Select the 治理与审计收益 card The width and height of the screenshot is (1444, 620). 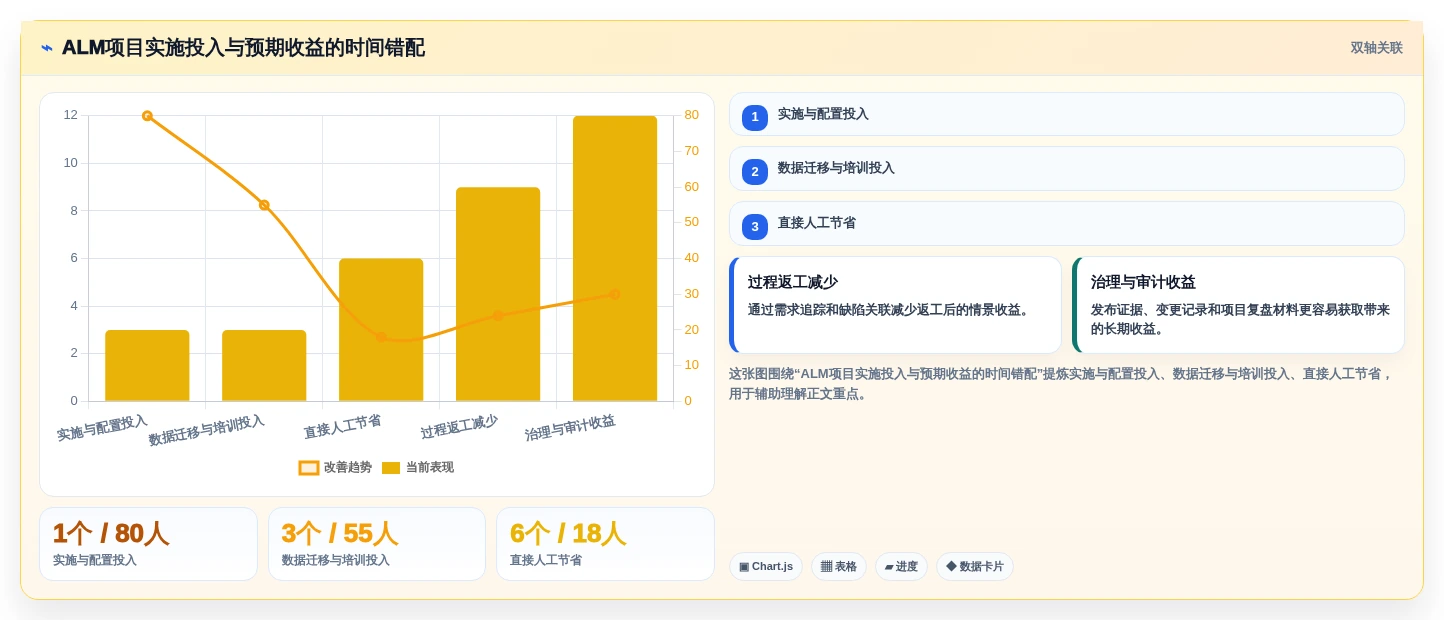[x=1238, y=305]
